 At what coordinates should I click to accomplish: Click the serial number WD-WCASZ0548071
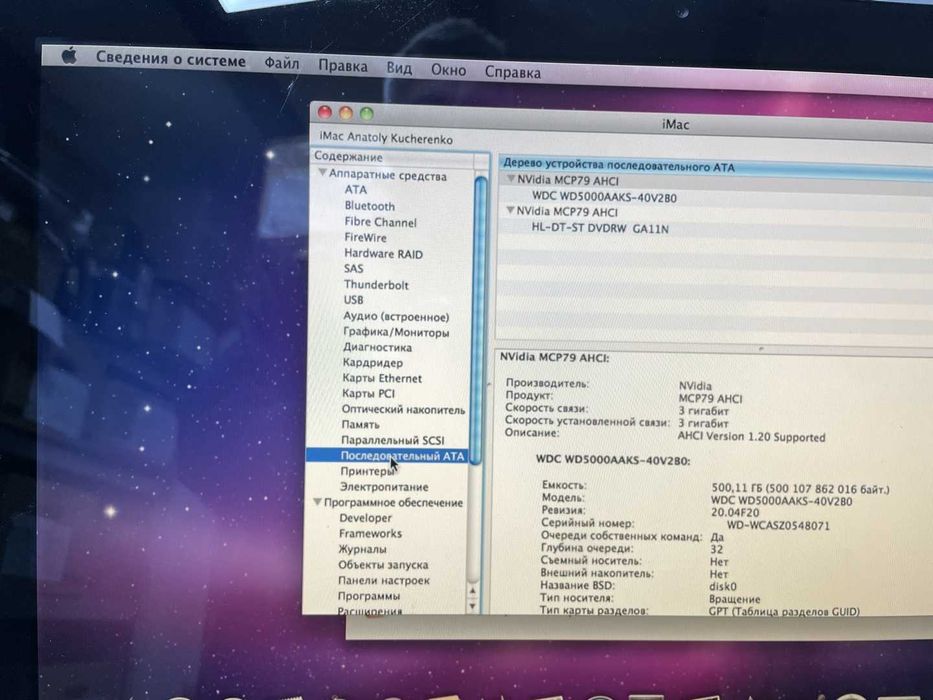(x=778, y=526)
